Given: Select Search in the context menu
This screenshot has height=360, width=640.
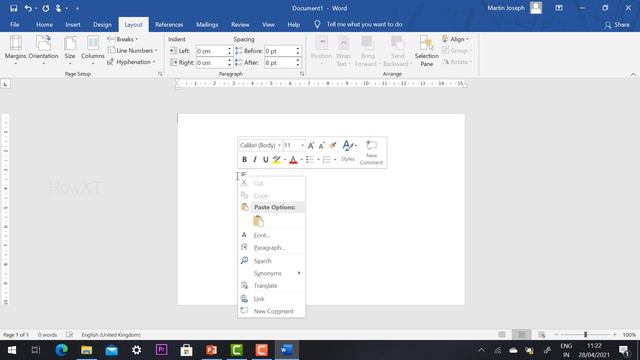Looking at the screenshot, I should (x=271, y=260).
